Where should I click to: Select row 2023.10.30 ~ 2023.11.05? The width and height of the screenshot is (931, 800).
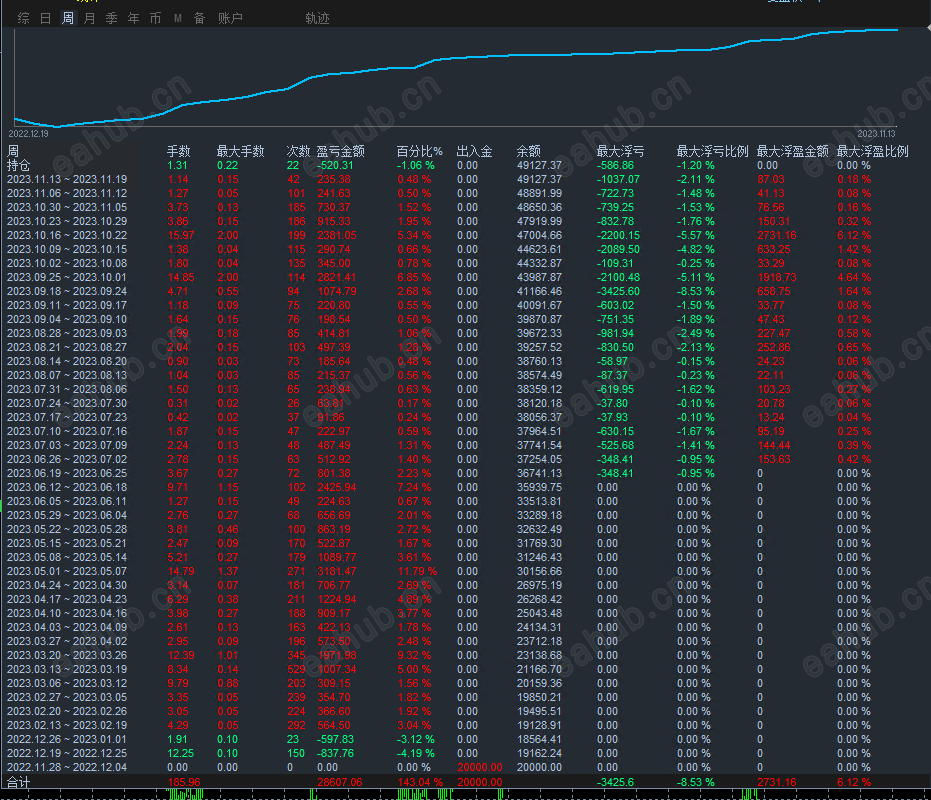[x=466, y=207]
